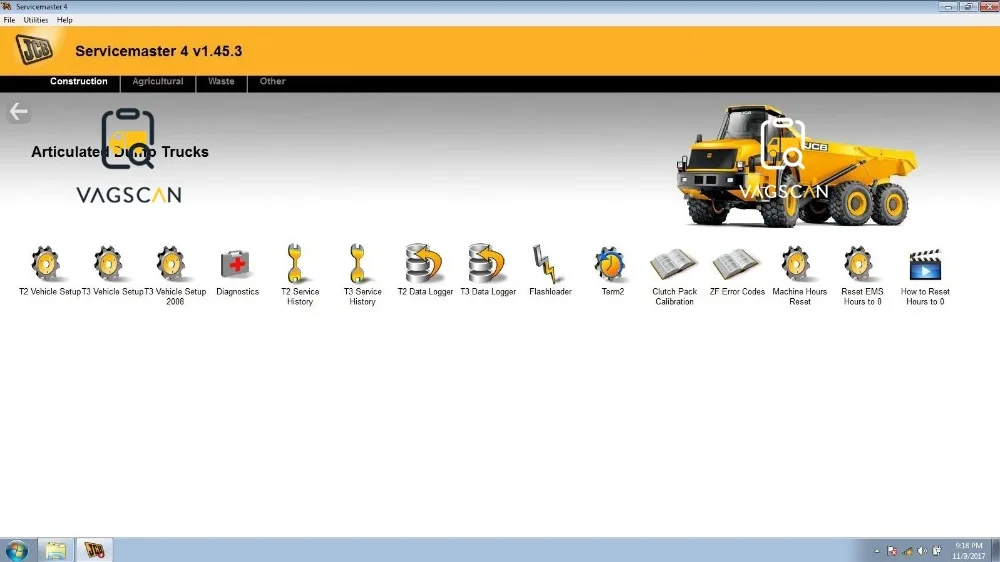The image size is (1000, 562).
Task: Click the Servicemaster 4 v1.45.3 title
Action: point(158,51)
